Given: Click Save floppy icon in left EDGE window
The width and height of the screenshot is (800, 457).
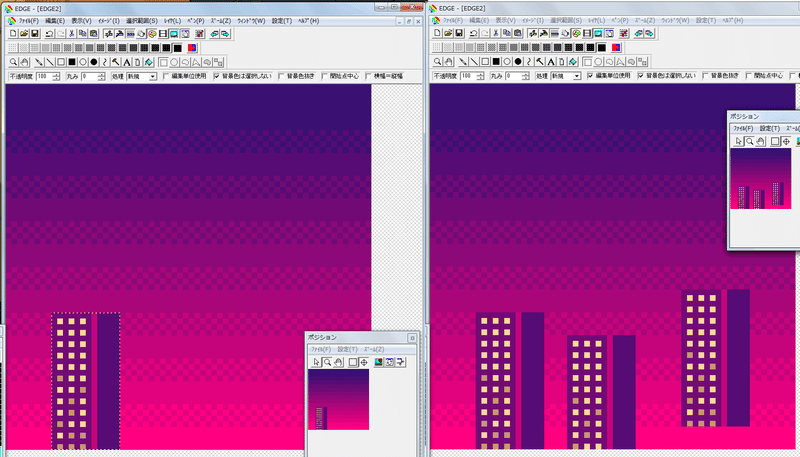Looking at the screenshot, I should tap(35, 34).
